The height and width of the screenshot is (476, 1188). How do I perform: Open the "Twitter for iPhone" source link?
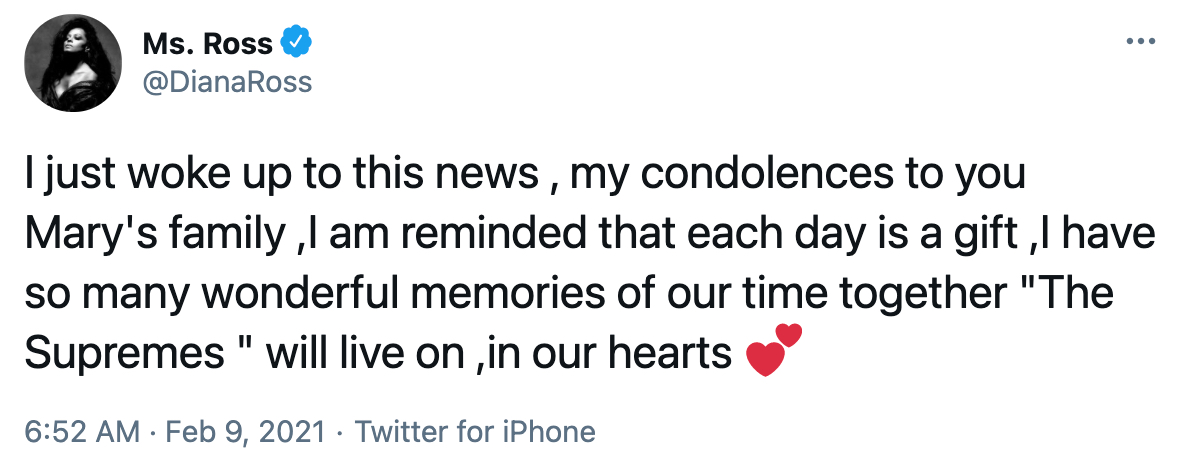tap(475, 432)
